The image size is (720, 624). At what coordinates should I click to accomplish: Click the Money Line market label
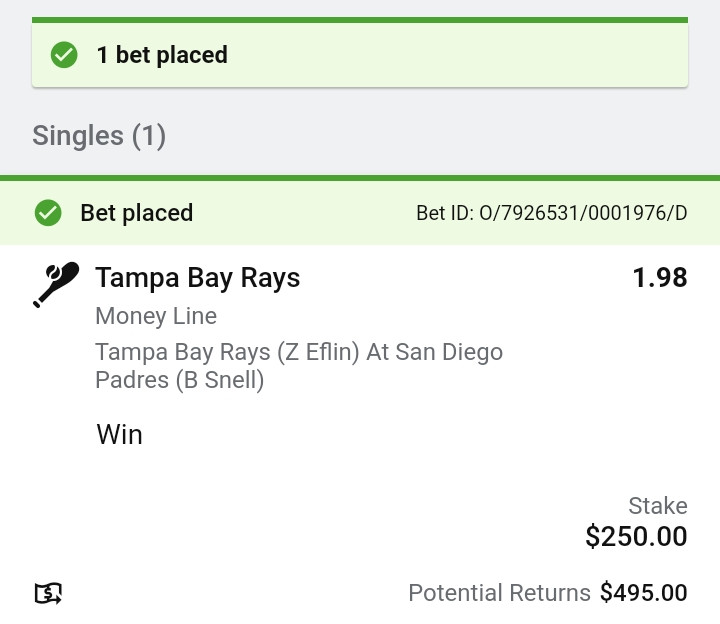point(156,316)
